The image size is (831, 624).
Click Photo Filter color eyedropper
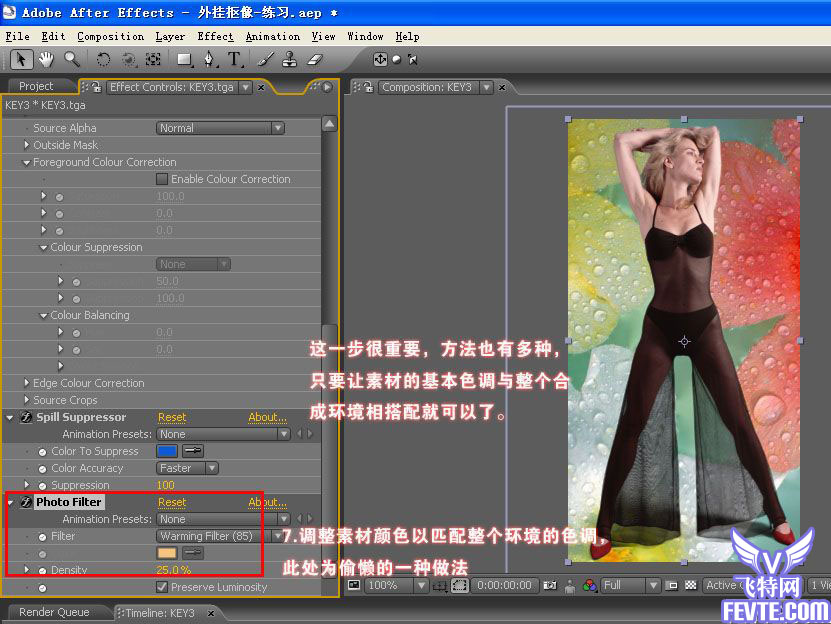tap(193, 553)
